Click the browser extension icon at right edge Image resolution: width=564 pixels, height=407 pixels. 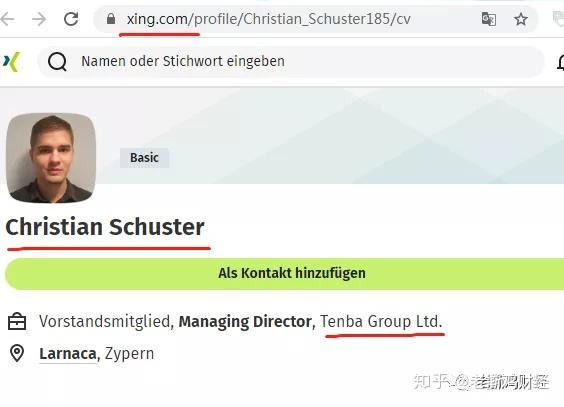click(559, 19)
